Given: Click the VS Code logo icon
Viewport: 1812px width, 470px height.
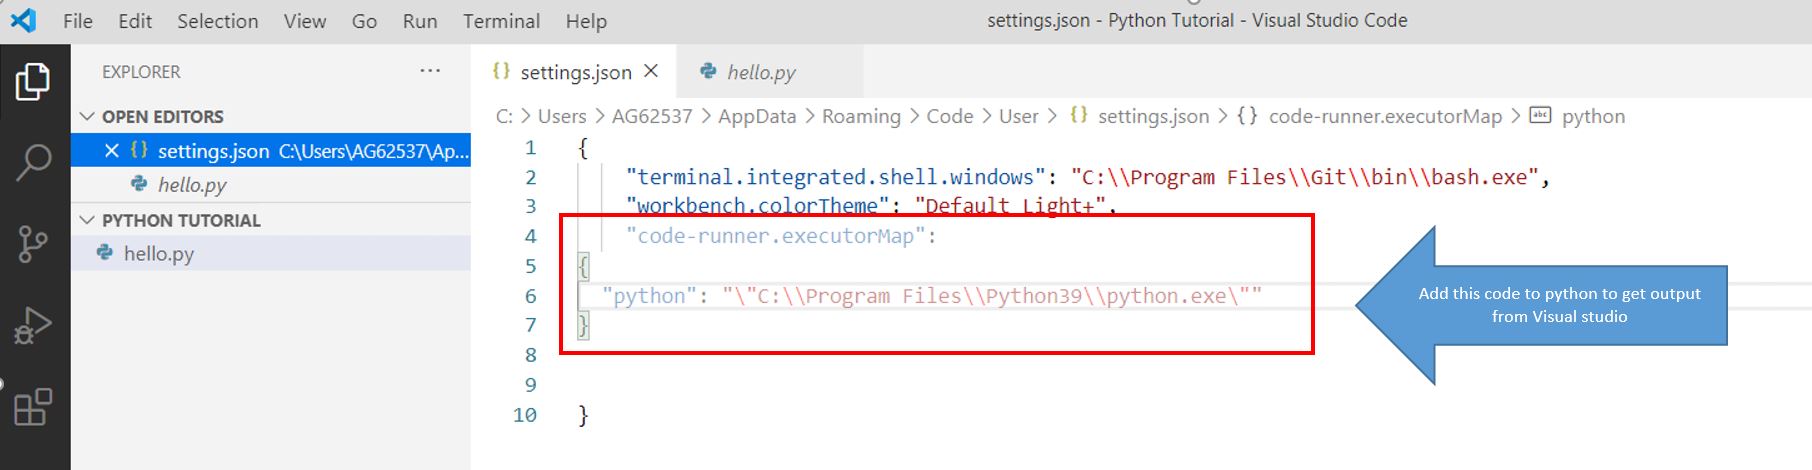Looking at the screenshot, I should point(23,20).
